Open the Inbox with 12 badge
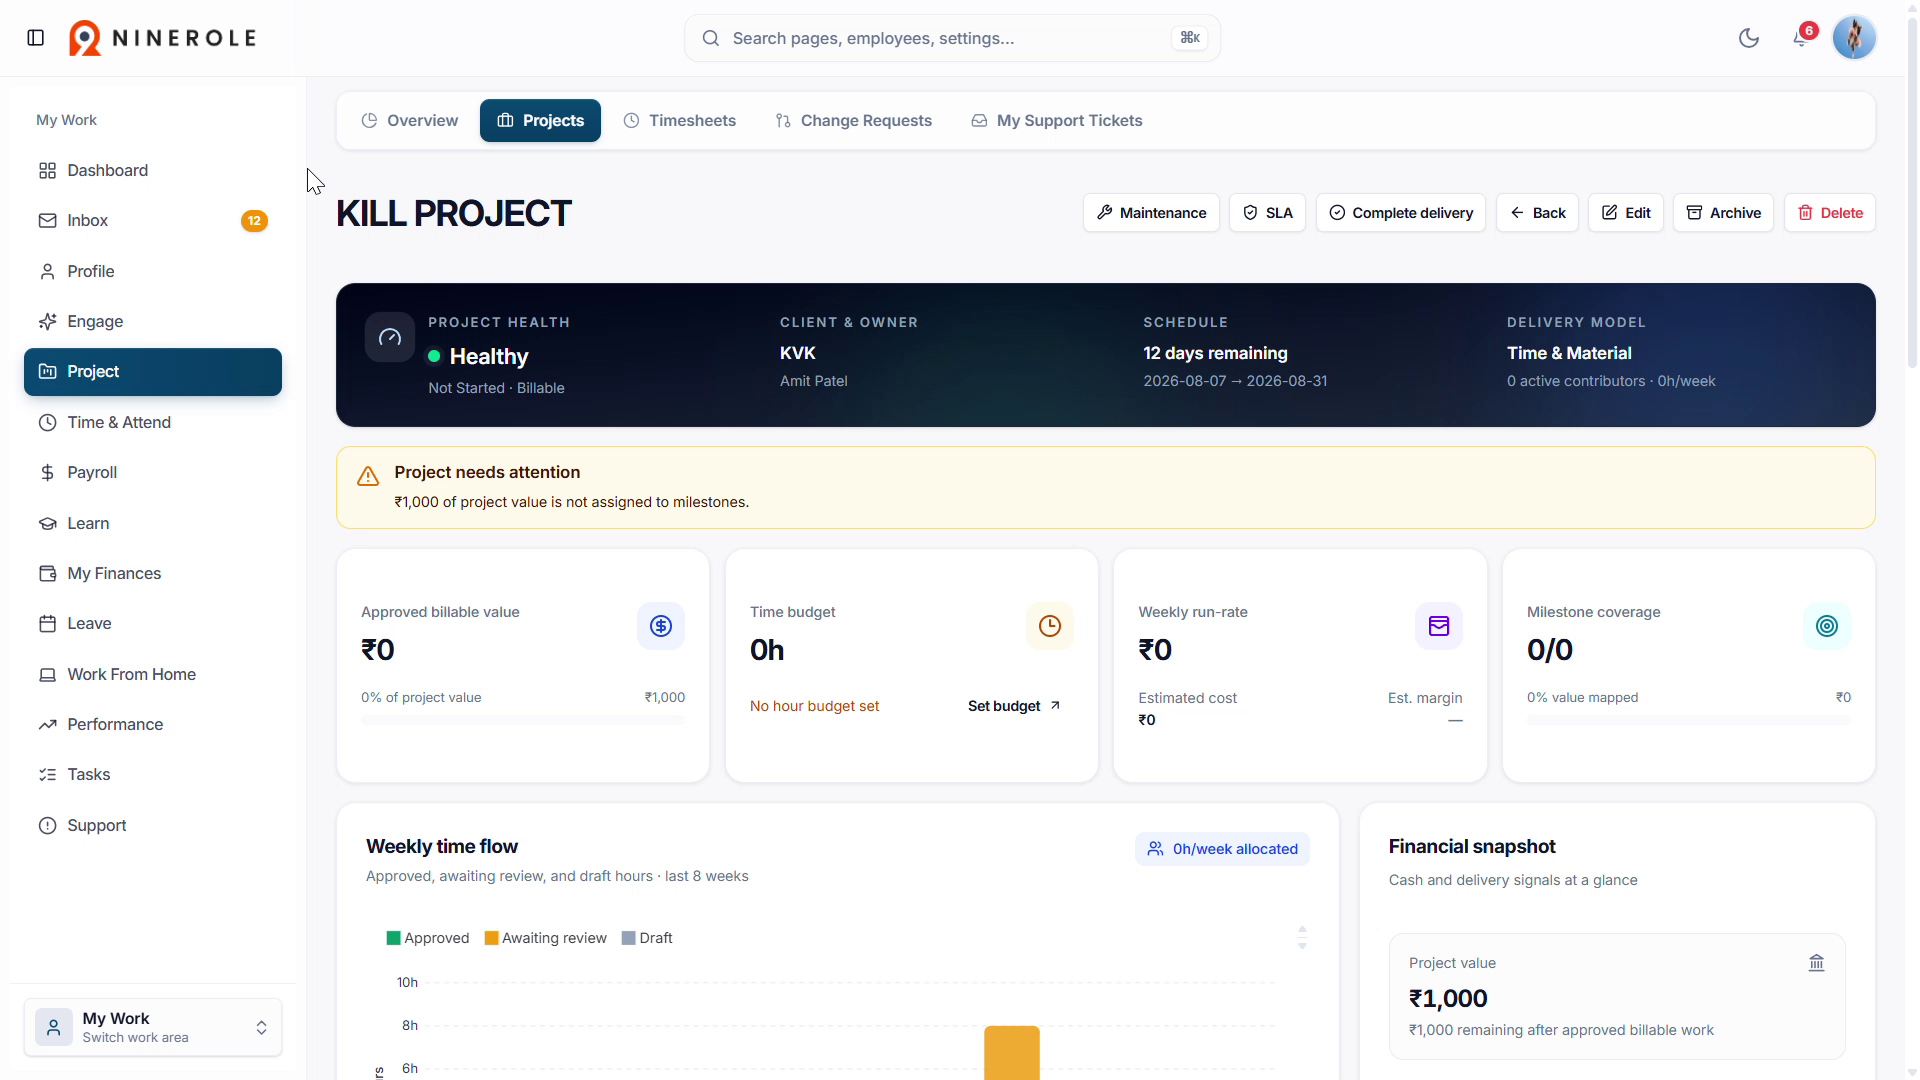This screenshot has width=1920, height=1080. pyautogui.click(x=153, y=221)
